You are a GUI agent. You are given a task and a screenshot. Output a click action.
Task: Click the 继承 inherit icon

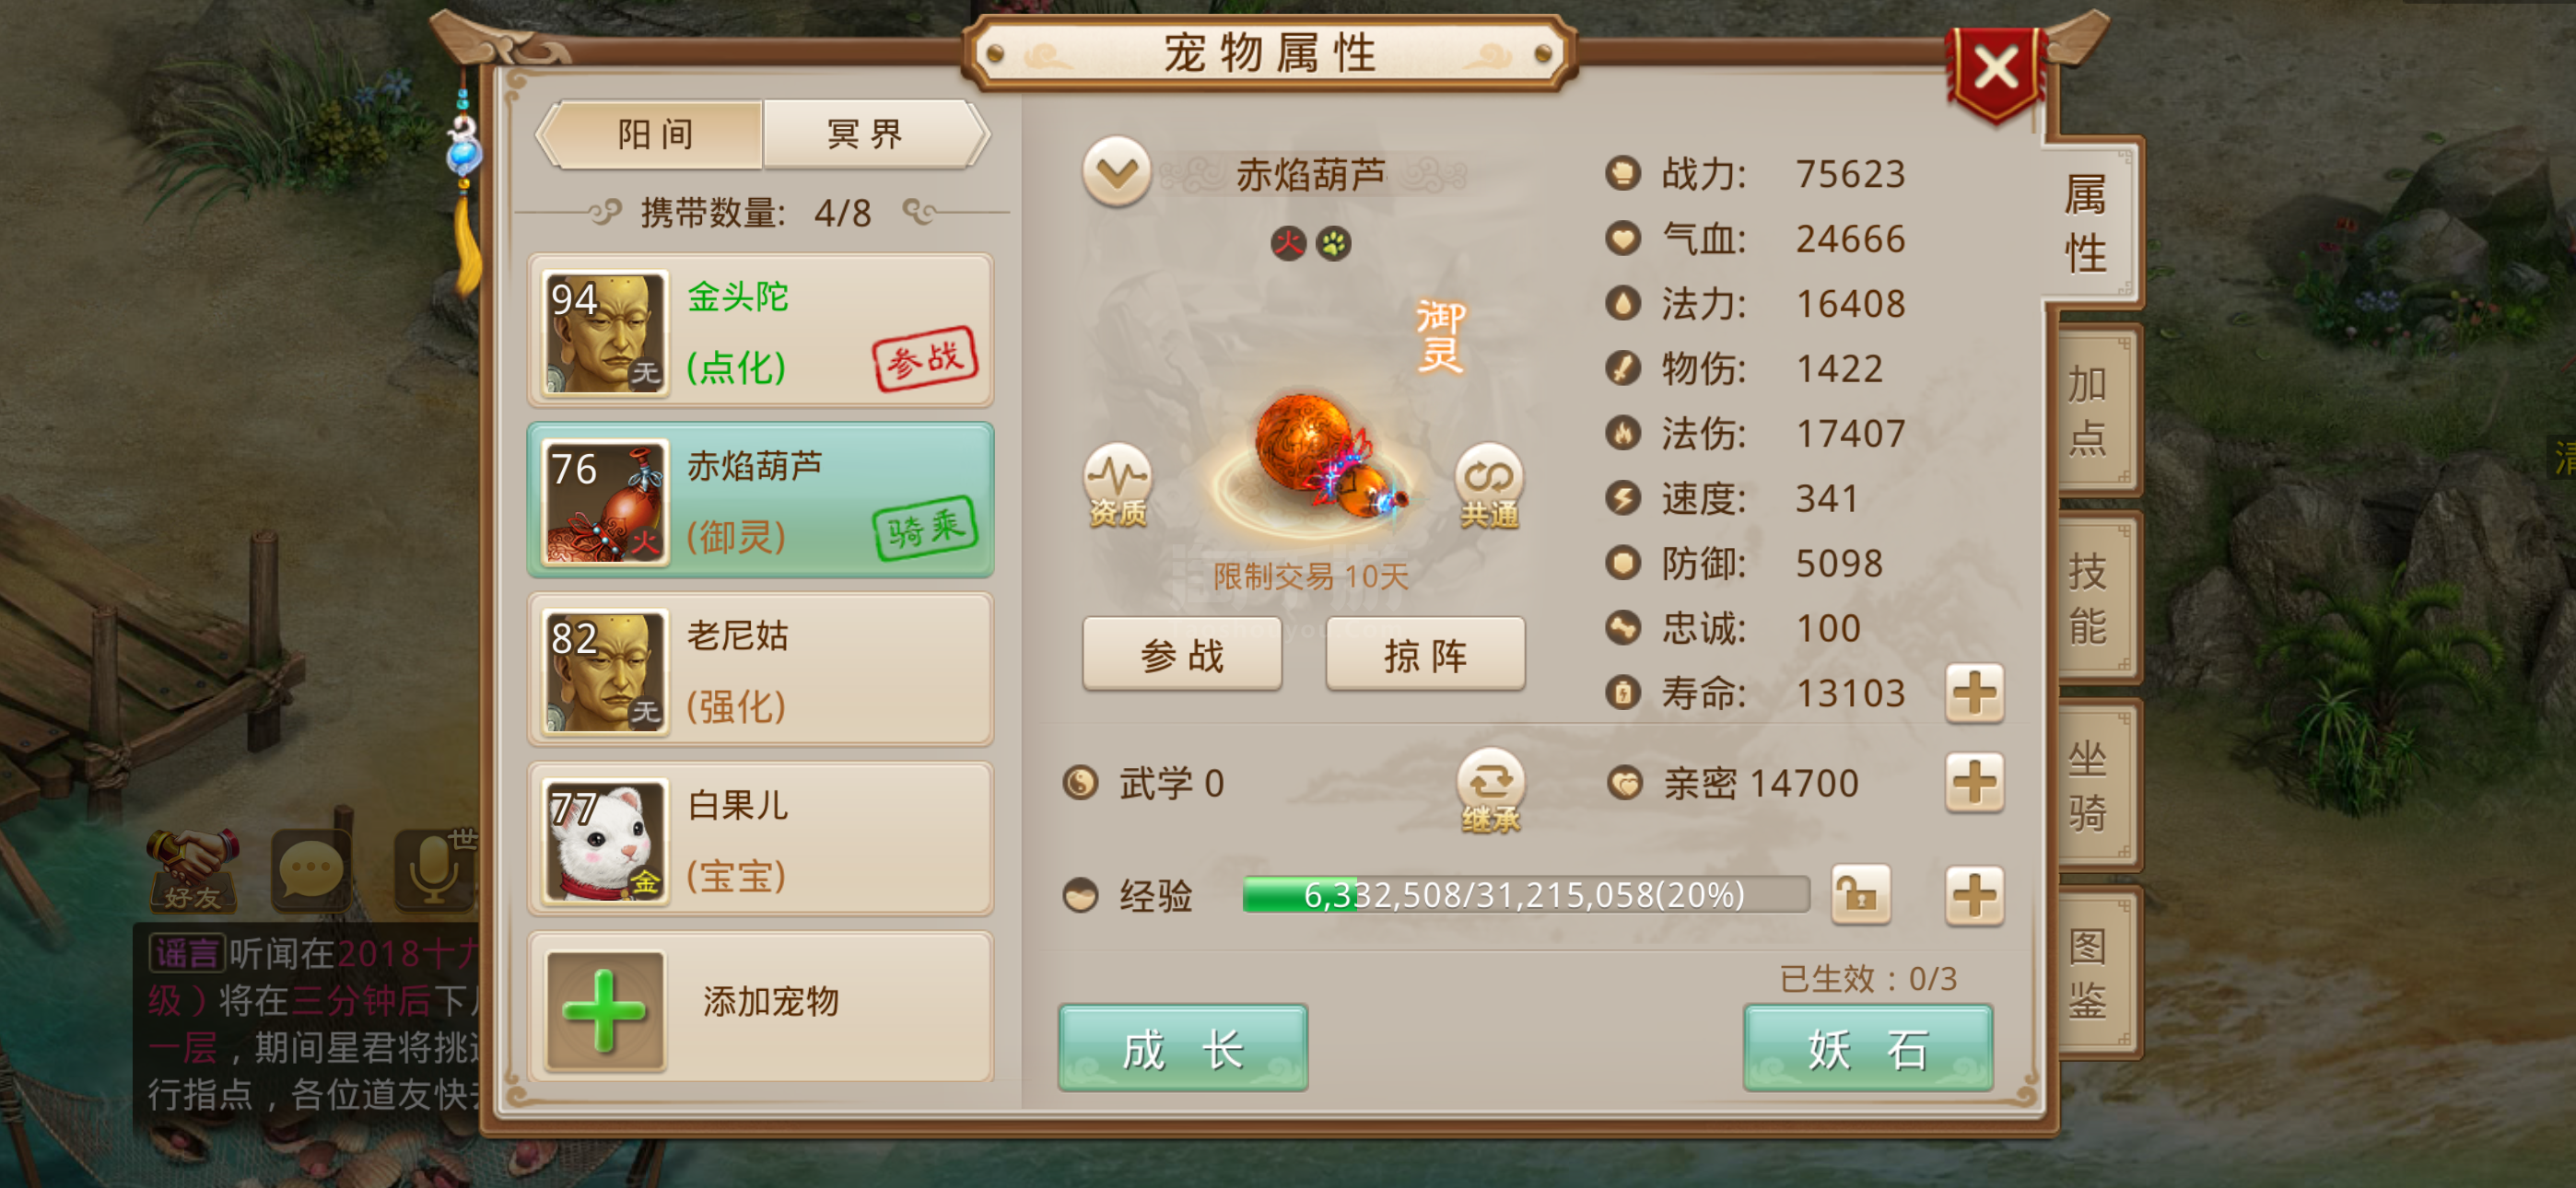tap(1490, 791)
